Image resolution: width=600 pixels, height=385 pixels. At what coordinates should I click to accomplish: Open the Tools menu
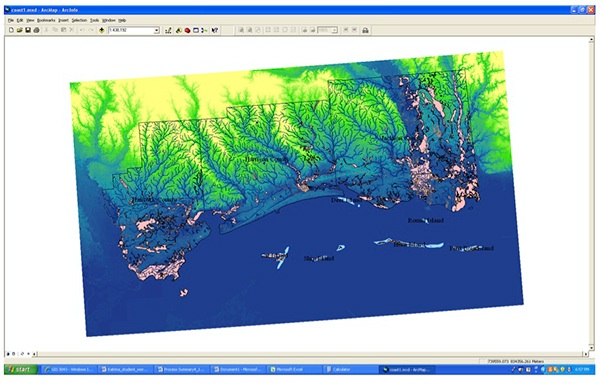(95, 20)
